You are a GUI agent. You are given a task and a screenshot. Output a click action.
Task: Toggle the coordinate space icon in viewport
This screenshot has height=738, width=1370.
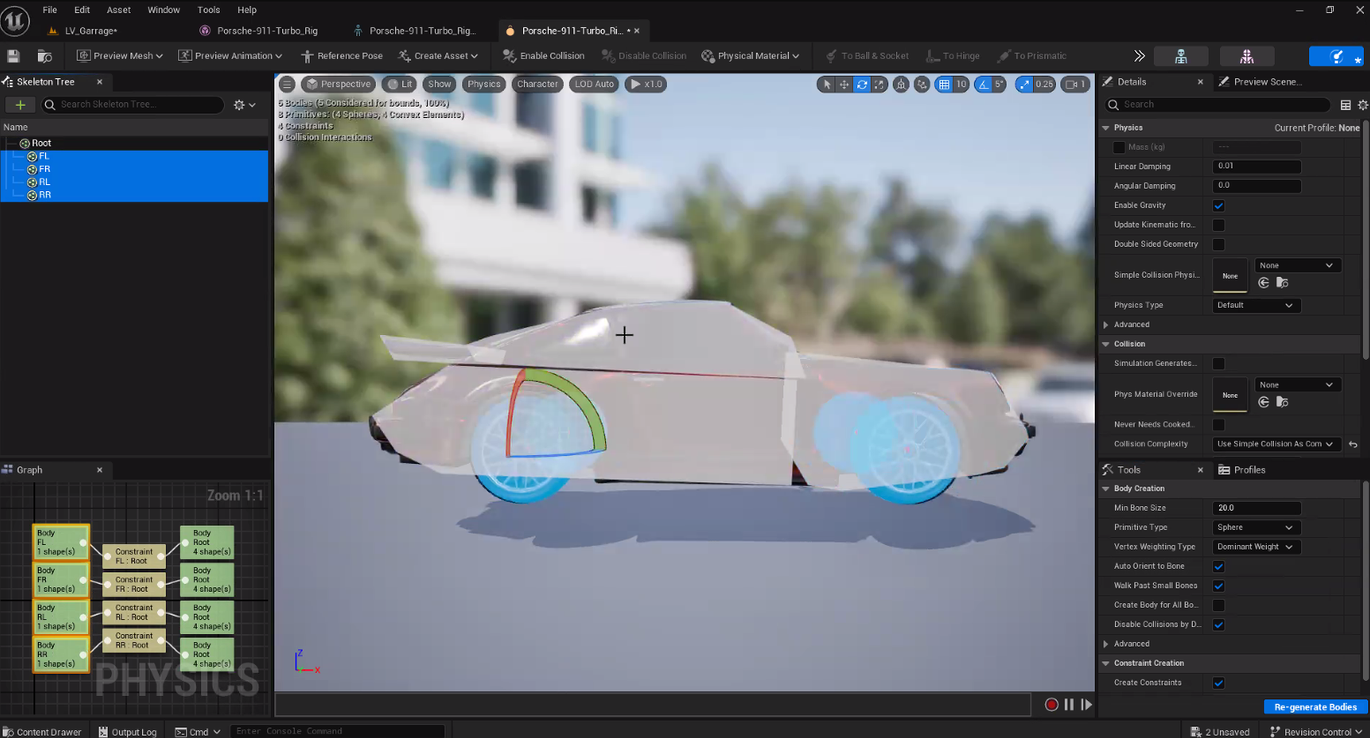tap(901, 84)
